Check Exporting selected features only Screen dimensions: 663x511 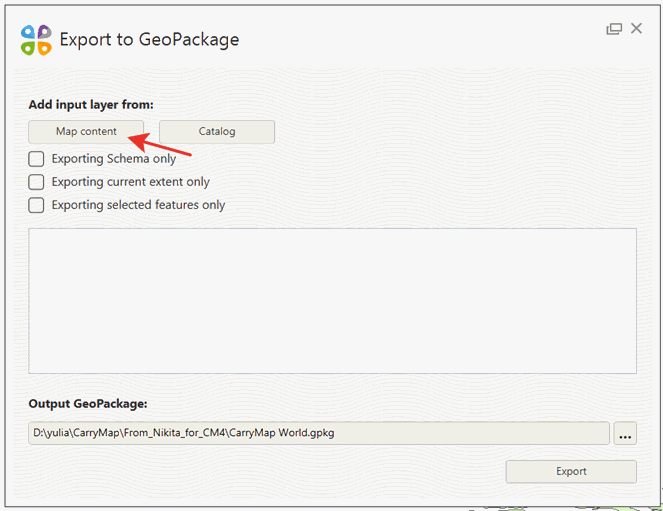(x=36, y=205)
